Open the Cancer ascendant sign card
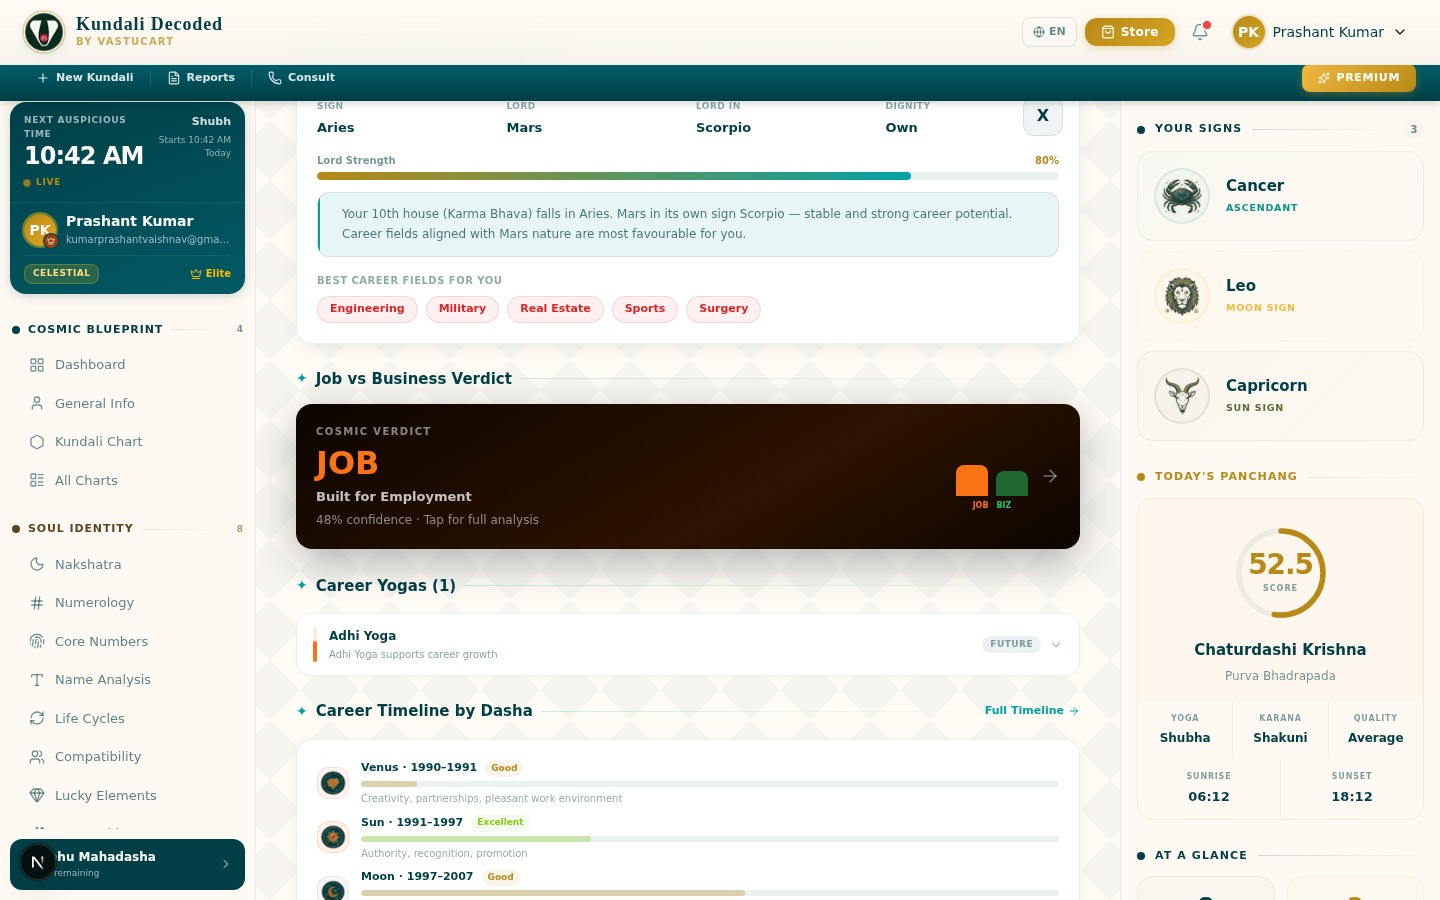Screen dimensions: 1440x900 click(x=1279, y=196)
